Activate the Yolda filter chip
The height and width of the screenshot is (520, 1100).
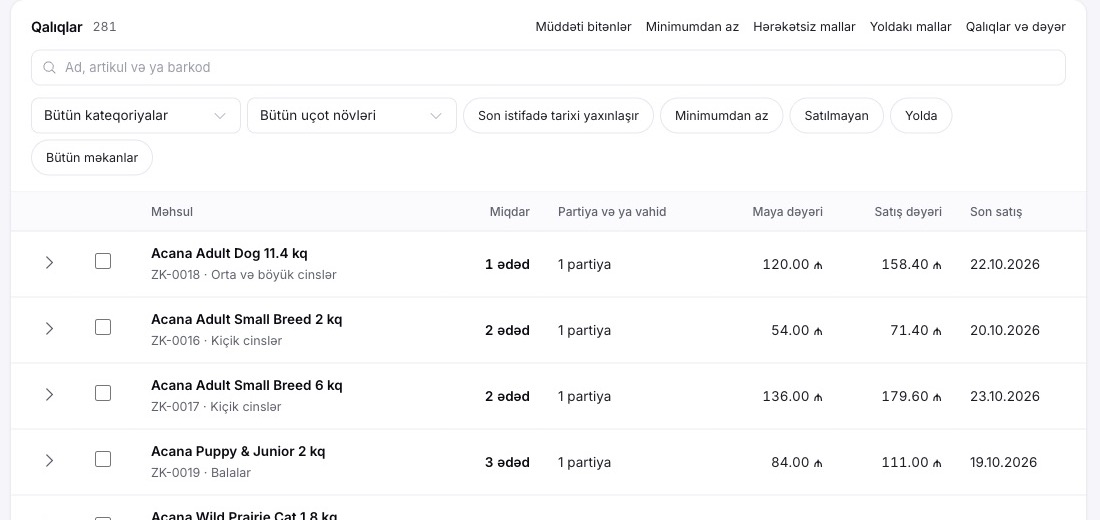[921, 116]
